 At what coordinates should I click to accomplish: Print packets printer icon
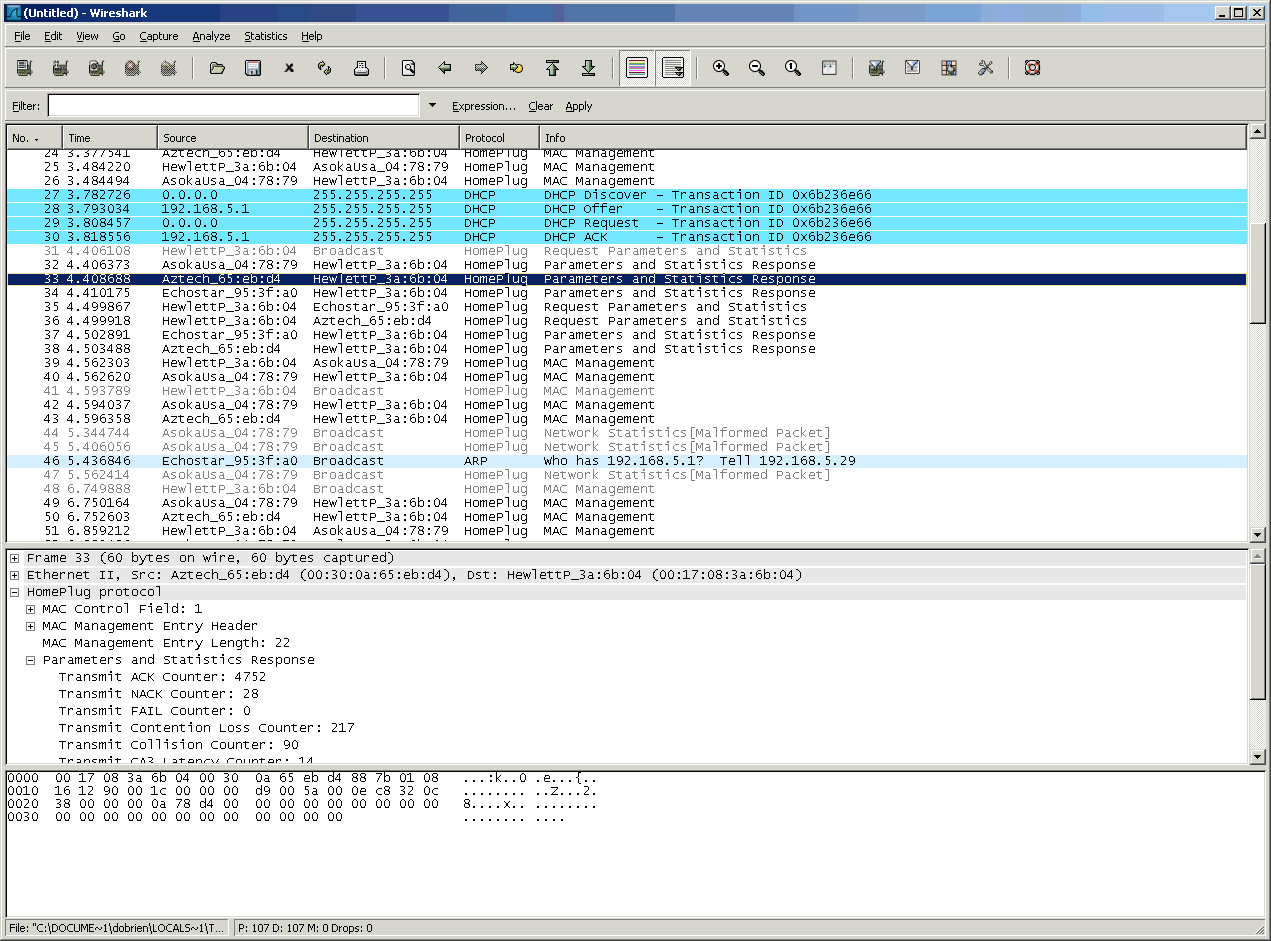361,68
